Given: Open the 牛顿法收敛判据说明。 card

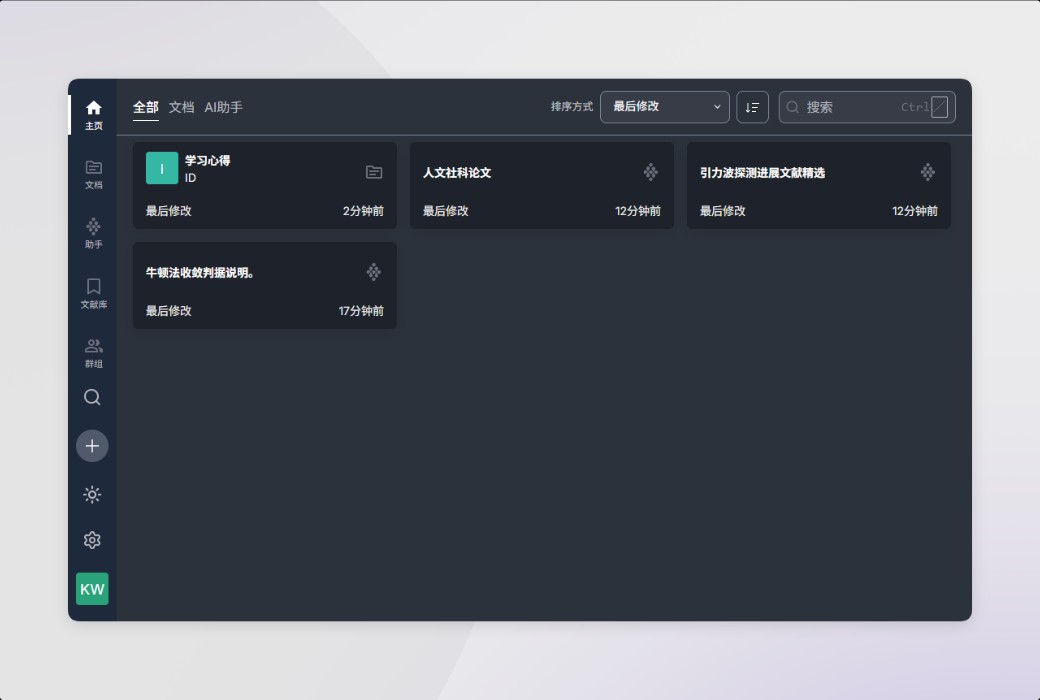Looking at the screenshot, I should 265,285.
